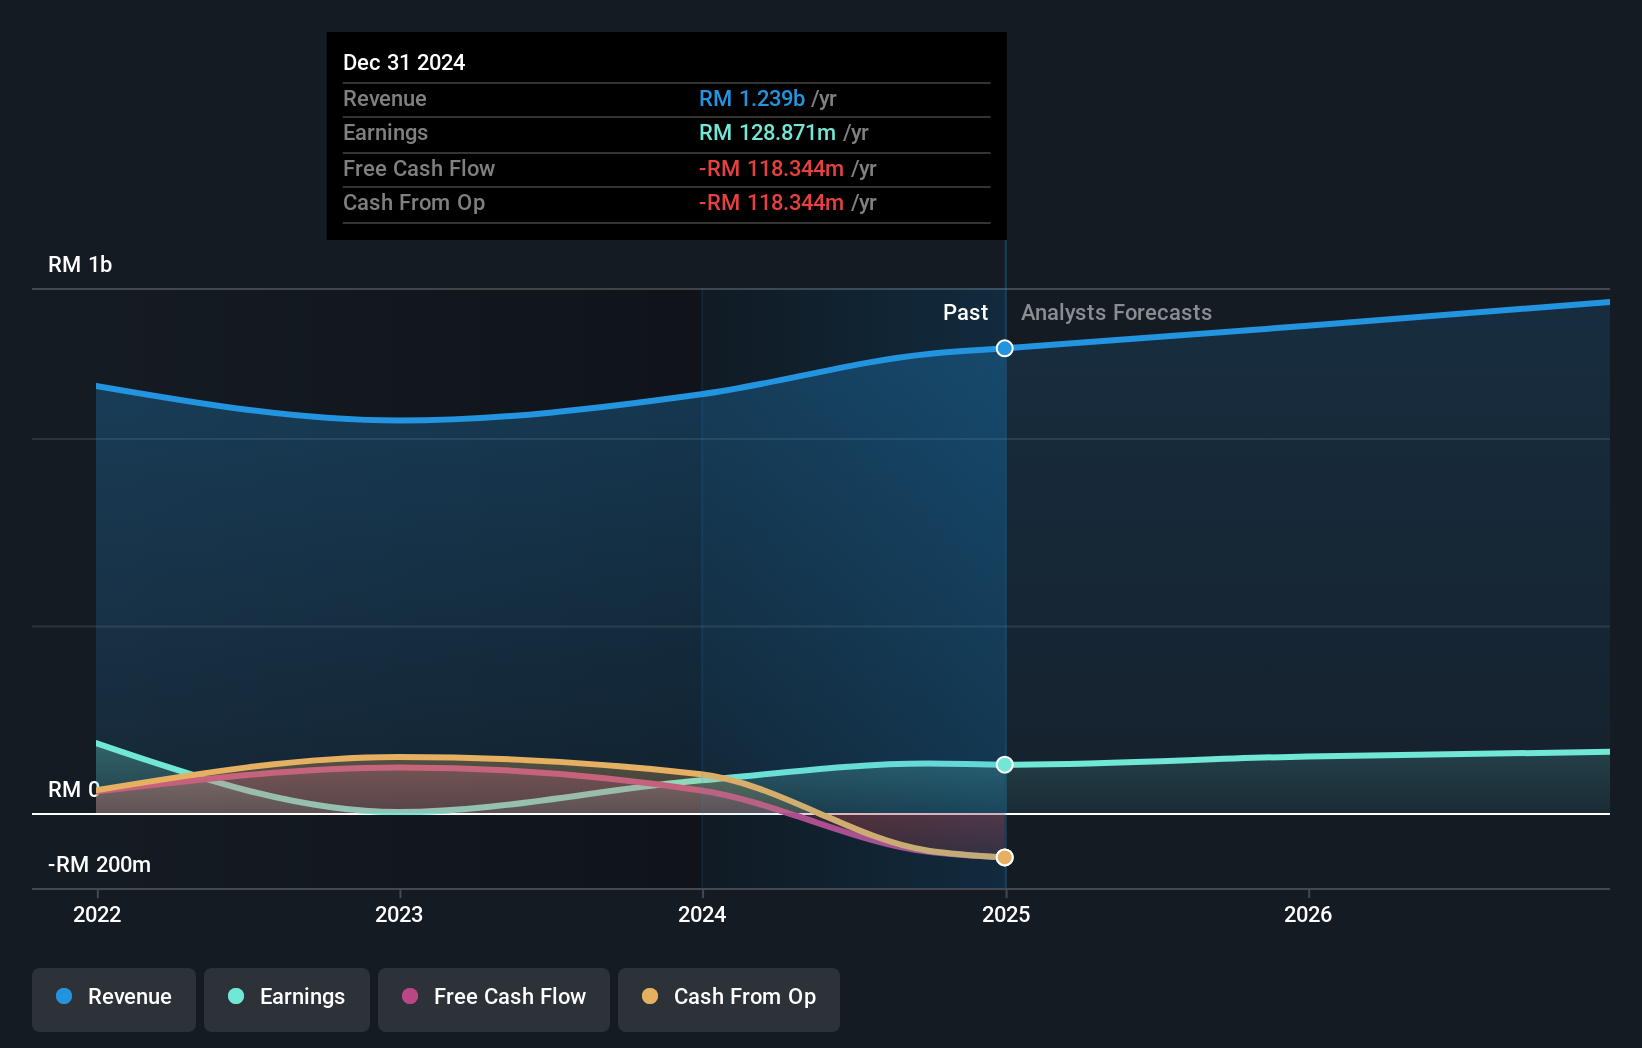Select the blue Revenue marker on the chart

tap(1004, 348)
